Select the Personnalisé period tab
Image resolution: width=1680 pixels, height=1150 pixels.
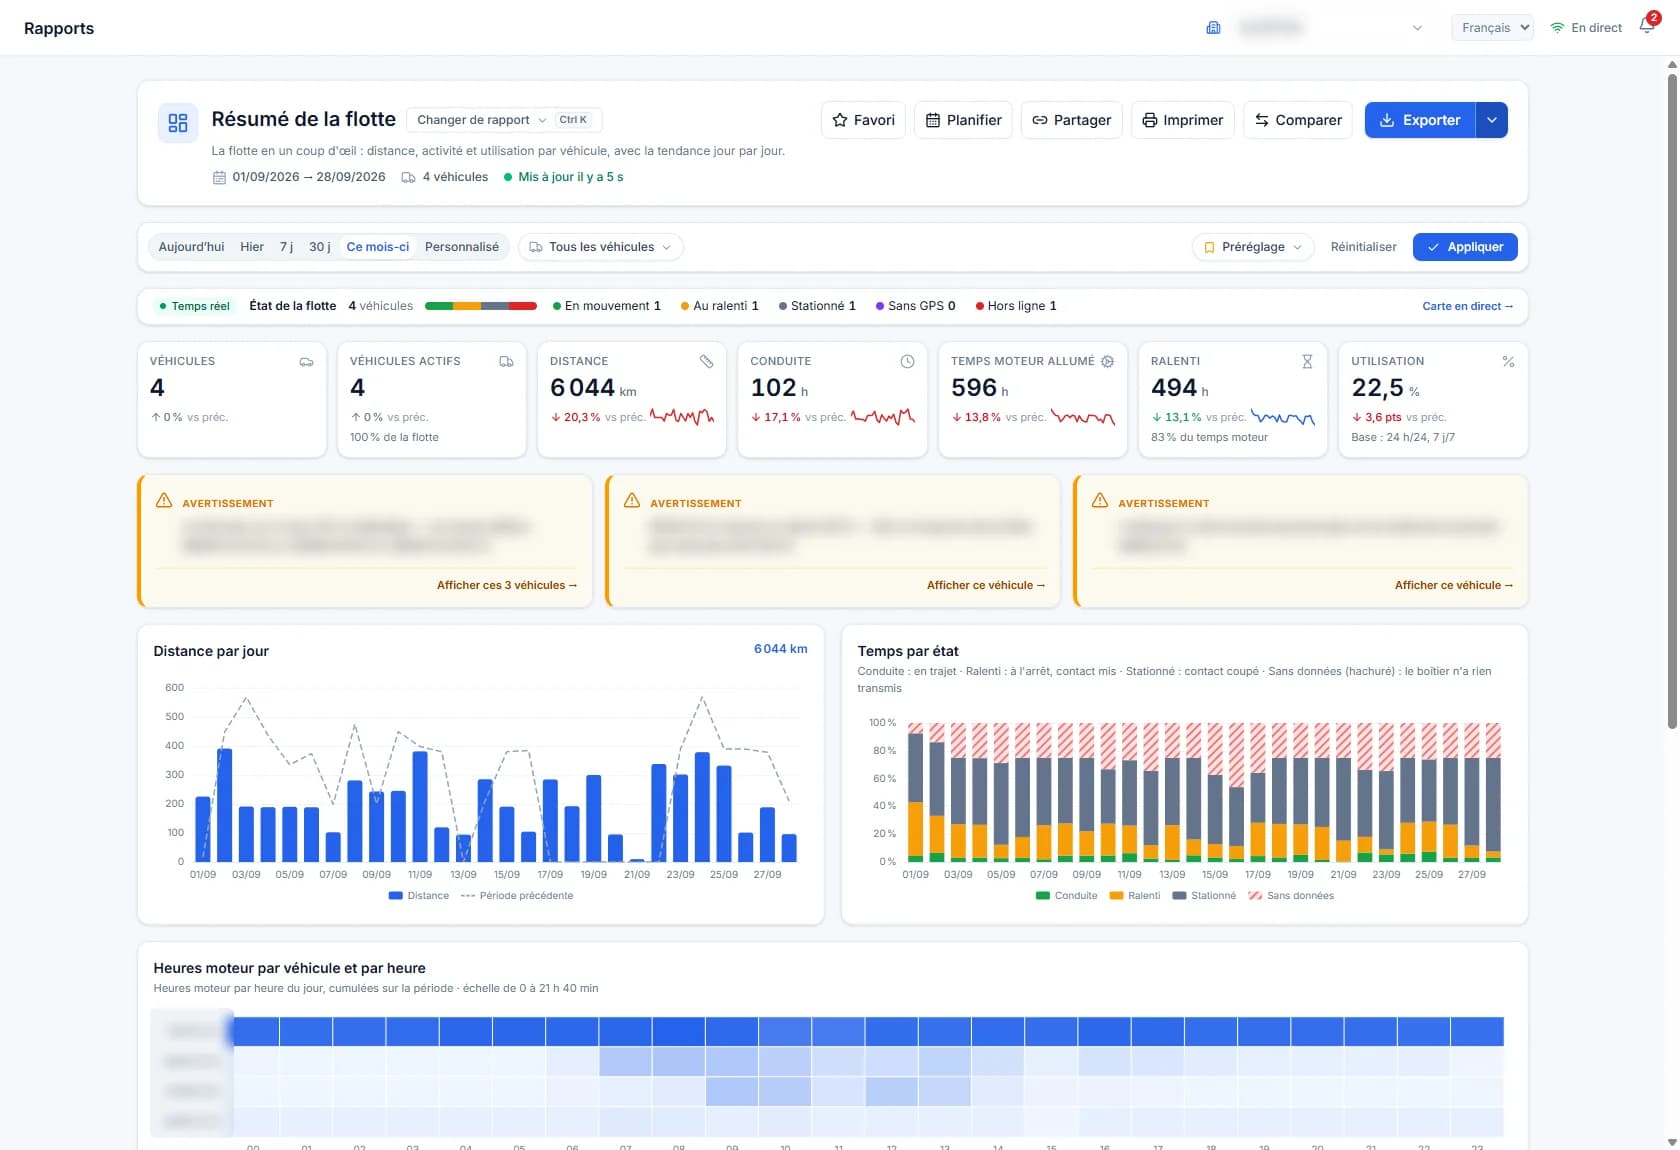[x=462, y=247]
